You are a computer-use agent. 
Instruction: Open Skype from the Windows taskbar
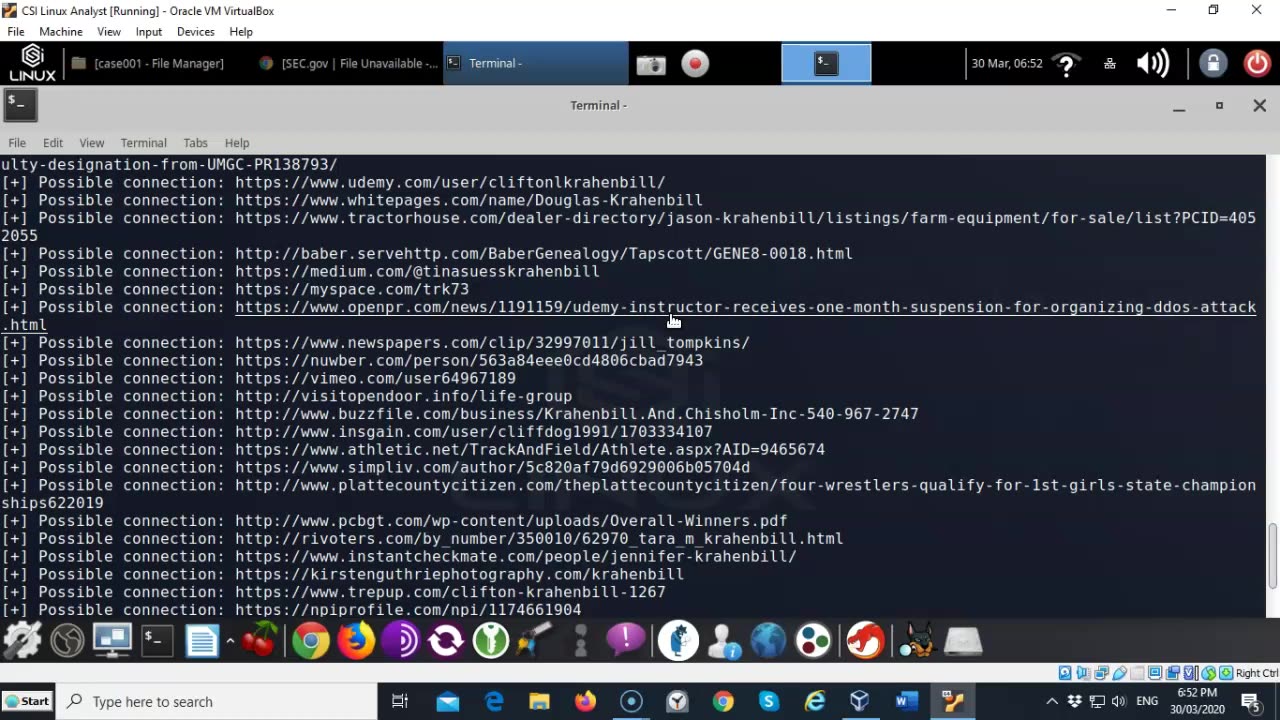point(768,701)
